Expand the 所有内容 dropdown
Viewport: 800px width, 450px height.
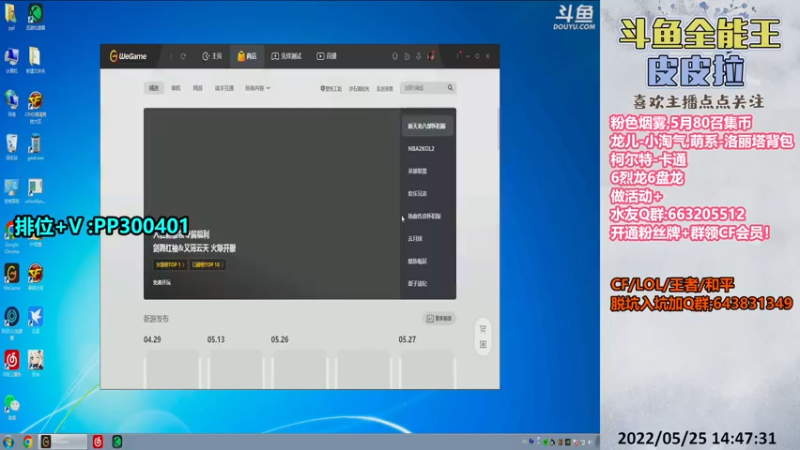click(257, 88)
